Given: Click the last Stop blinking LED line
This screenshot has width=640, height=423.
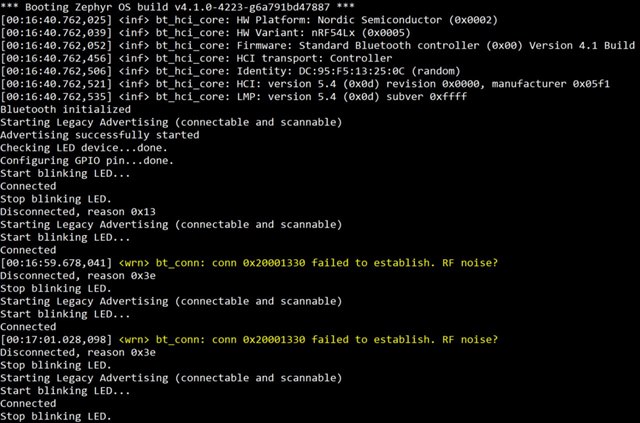Looking at the screenshot, I should pyautogui.click(x=56, y=416).
